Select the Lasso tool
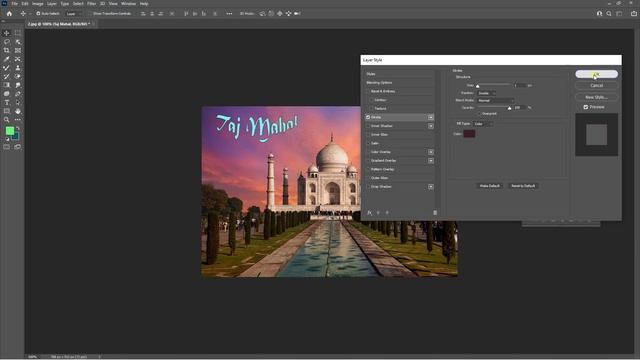This screenshot has height=360, width=640. [x=7, y=42]
